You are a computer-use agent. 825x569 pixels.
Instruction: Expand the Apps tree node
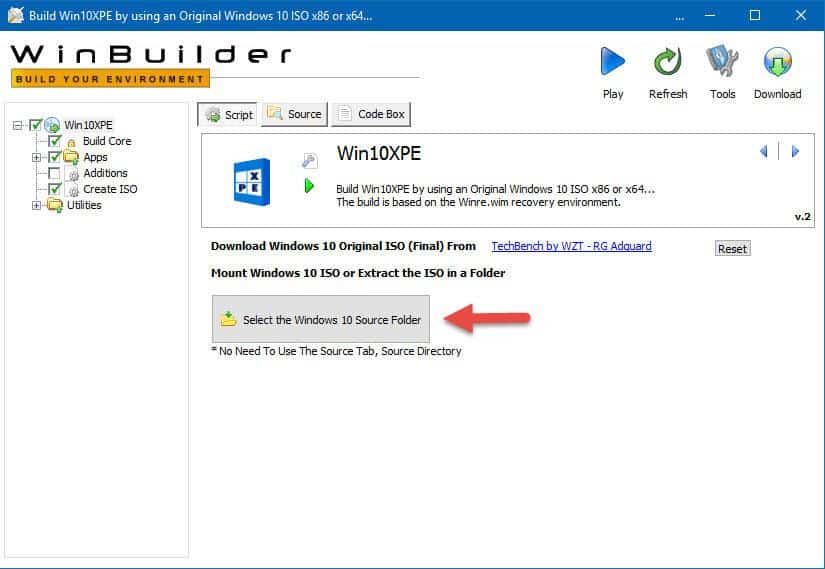(x=36, y=157)
